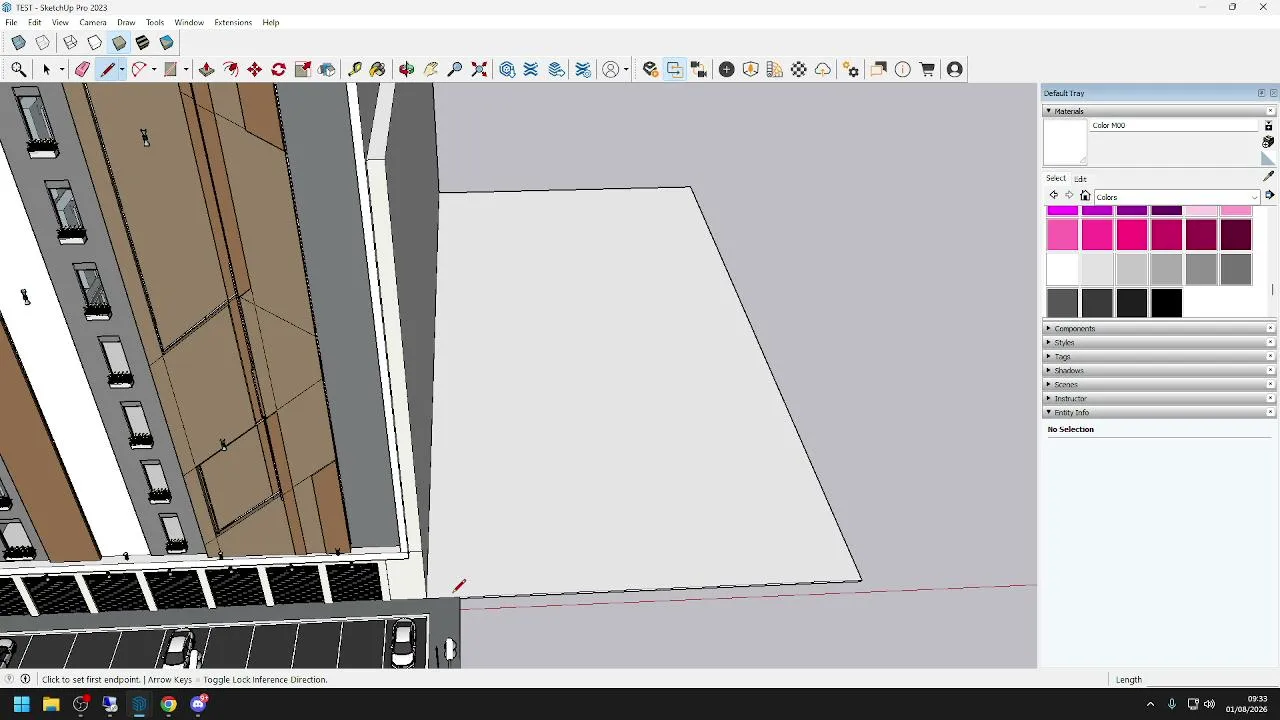This screenshot has width=1280, height=720.
Task: Open the Extensions menu
Action: (233, 22)
